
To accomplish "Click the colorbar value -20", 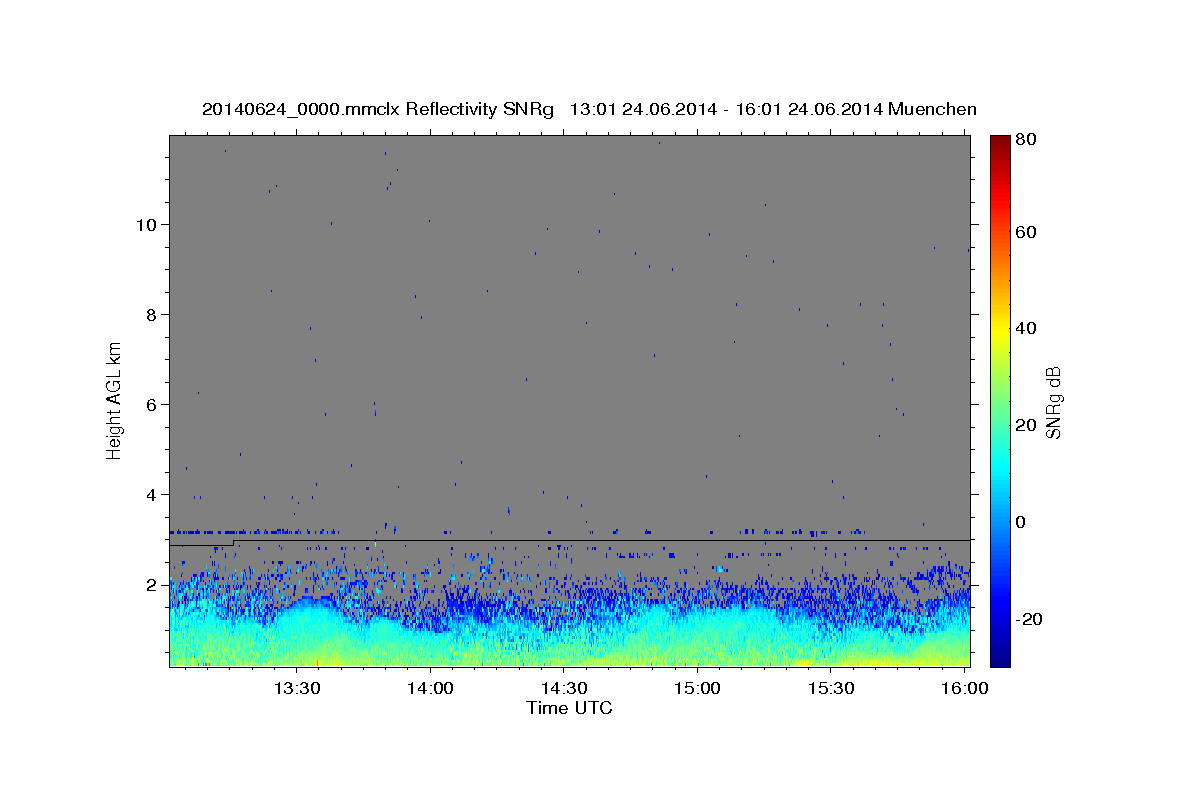I will pyautogui.click(x=1031, y=619).
